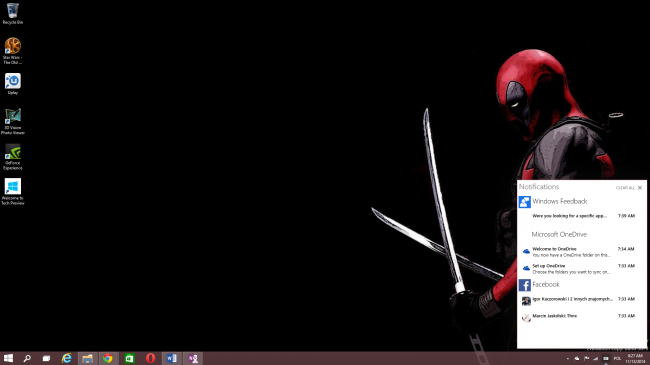The width and height of the screenshot is (650, 365).
Task: Close the Notifications panel
Action: click(640, 187)
